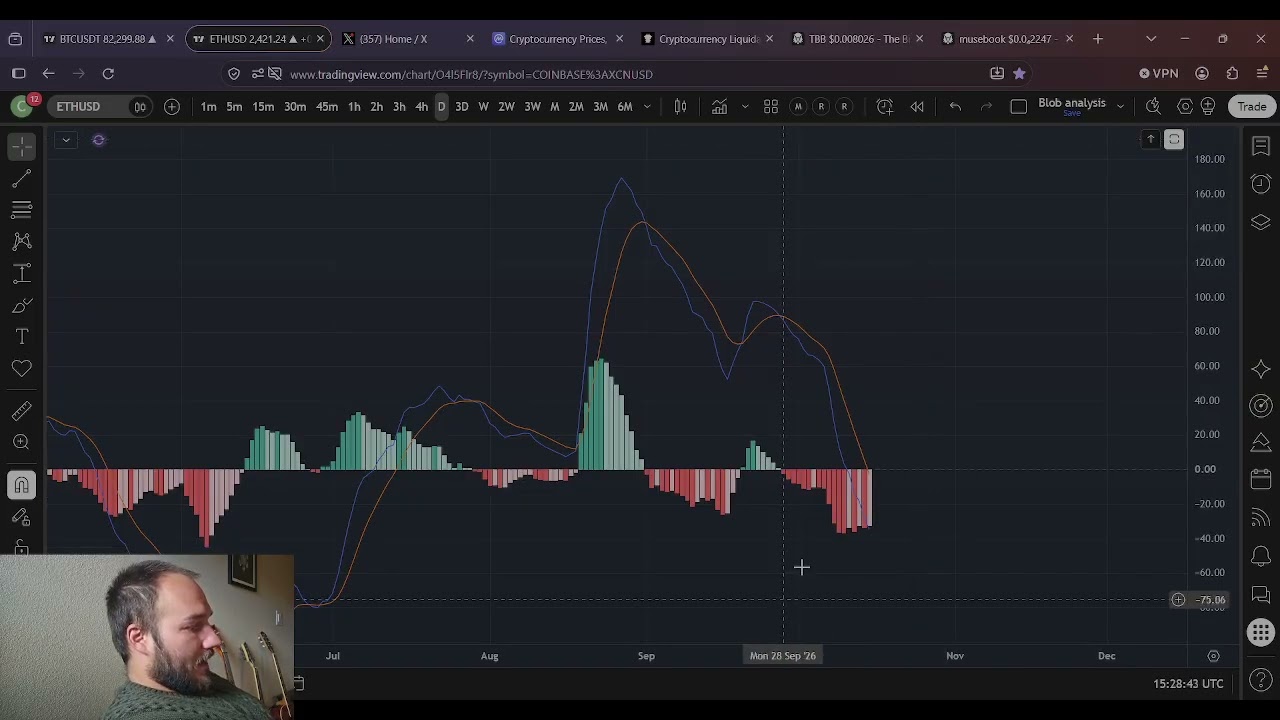Open the heart icons and emoji tool

[21, 369]
